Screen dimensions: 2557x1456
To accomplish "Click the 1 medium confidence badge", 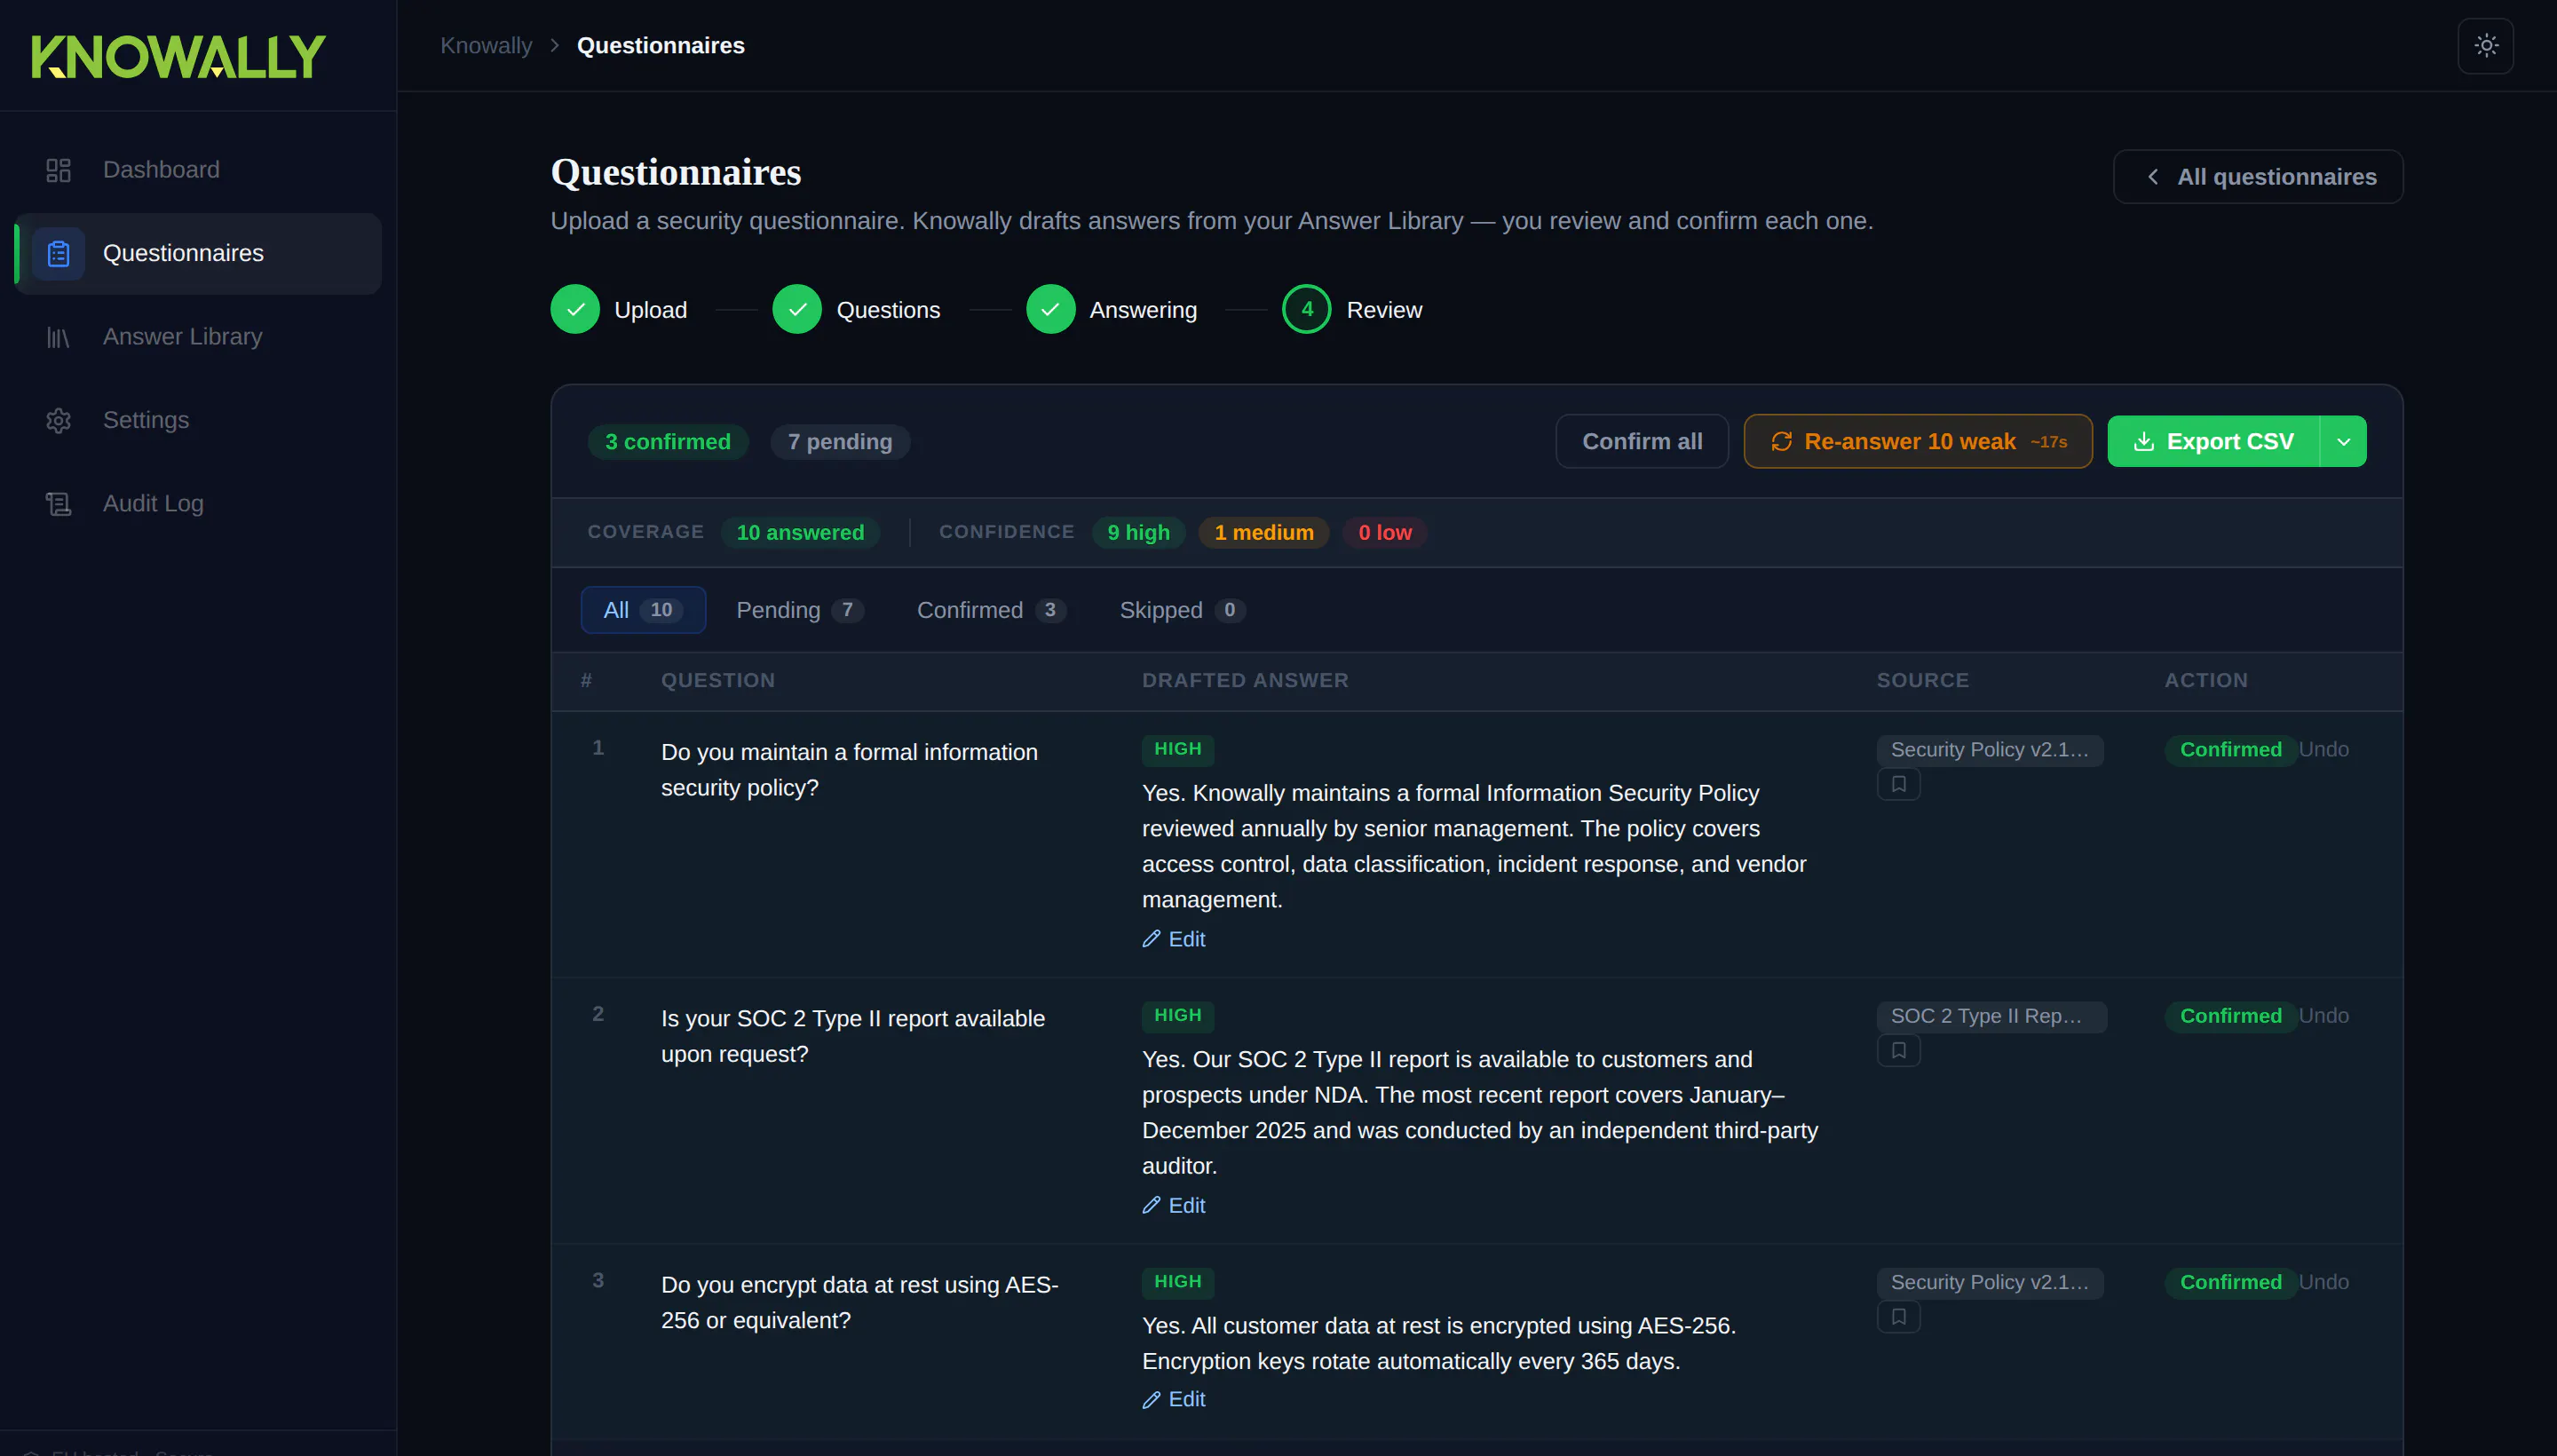I will point(1264,533).
